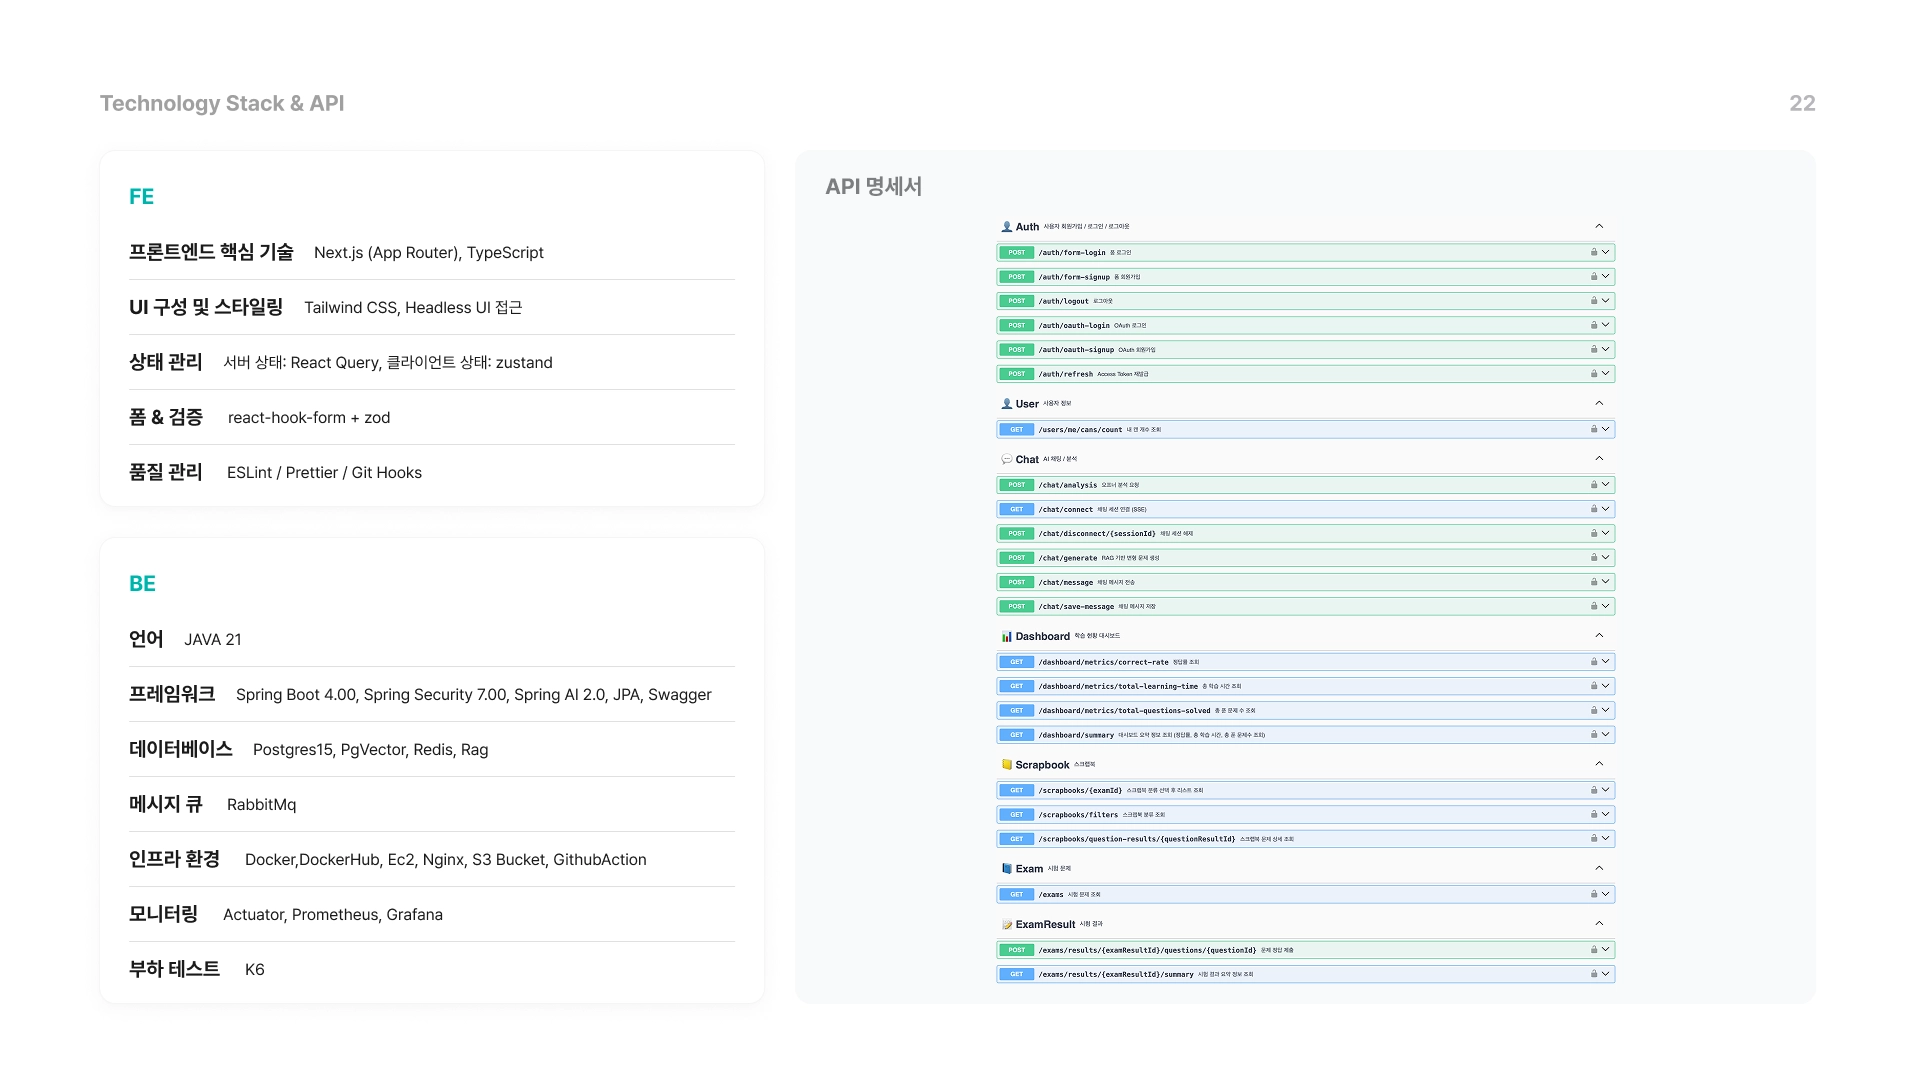Click lock icon on /auth/form-login row
The image size is (1920, 1080).
tap(1594, 252)
